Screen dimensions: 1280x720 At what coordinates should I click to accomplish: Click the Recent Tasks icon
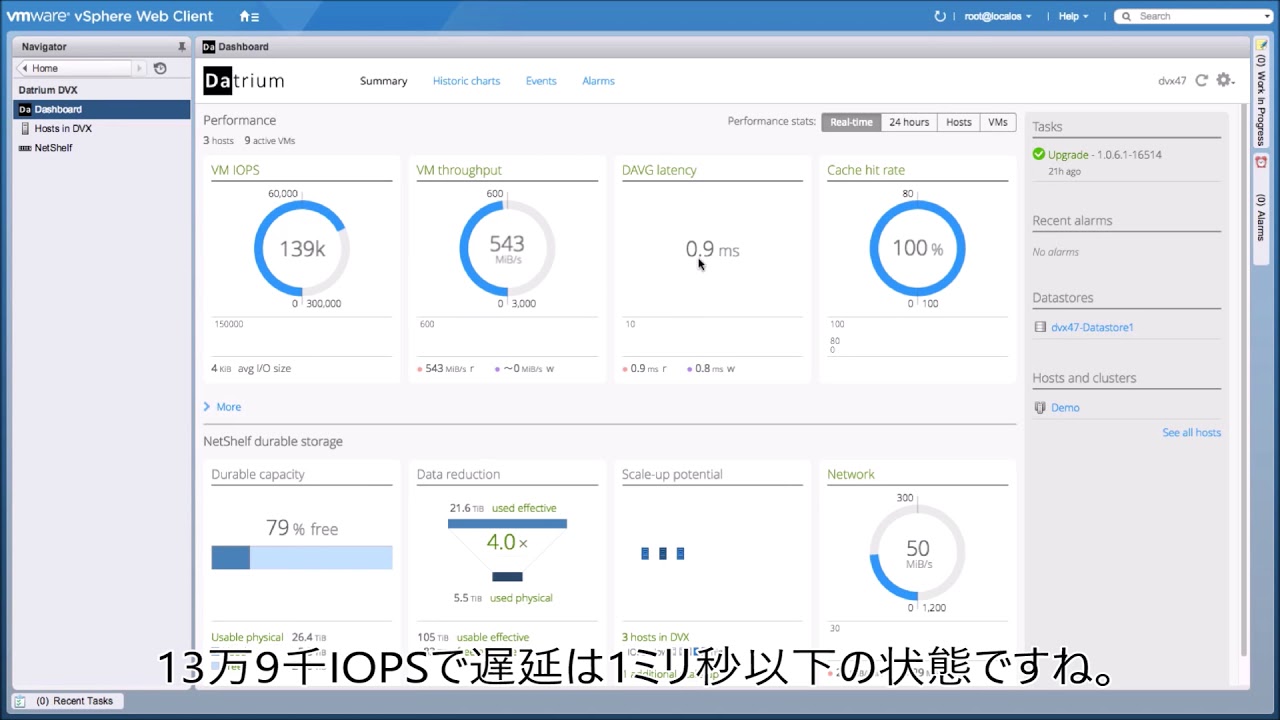(x=20, y=701)
